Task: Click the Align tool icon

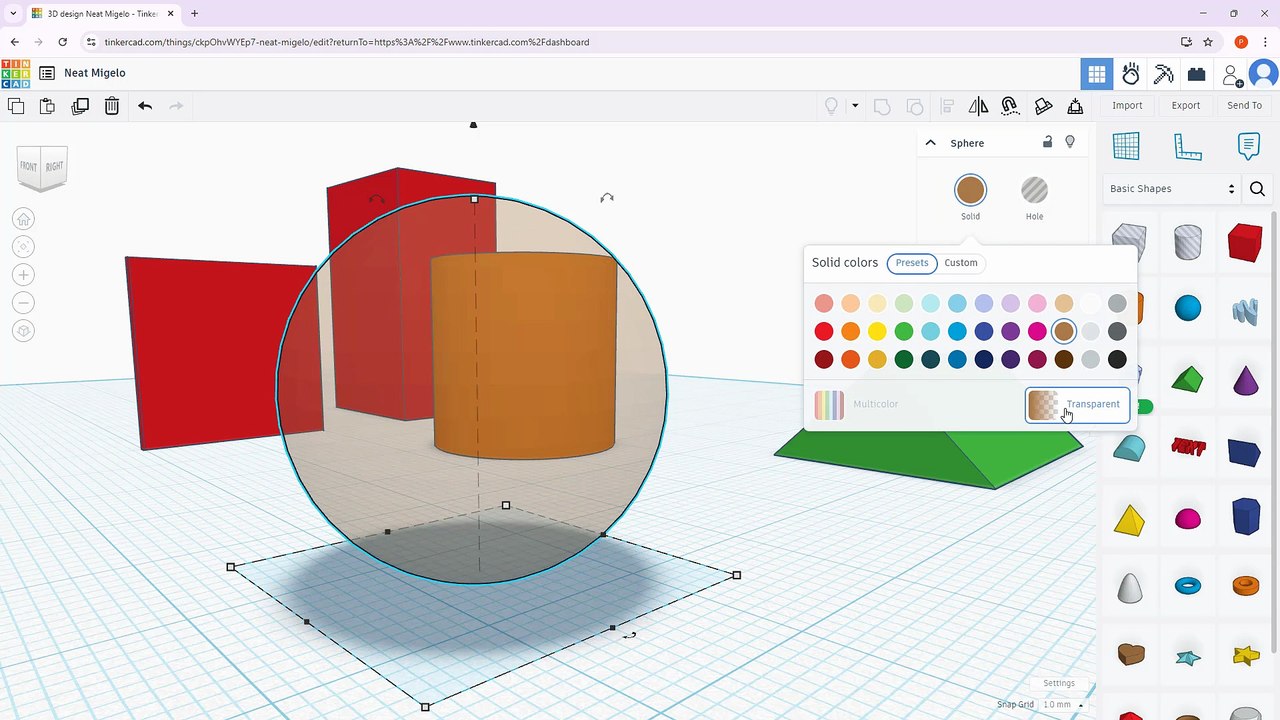Action: [947, 106]
